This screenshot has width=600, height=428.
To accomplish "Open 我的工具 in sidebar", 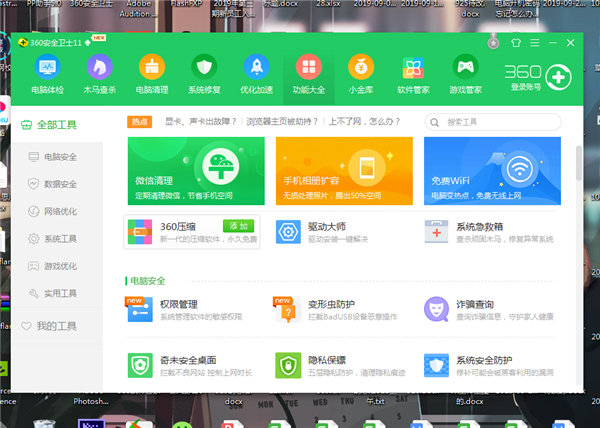I will (49, 326).
